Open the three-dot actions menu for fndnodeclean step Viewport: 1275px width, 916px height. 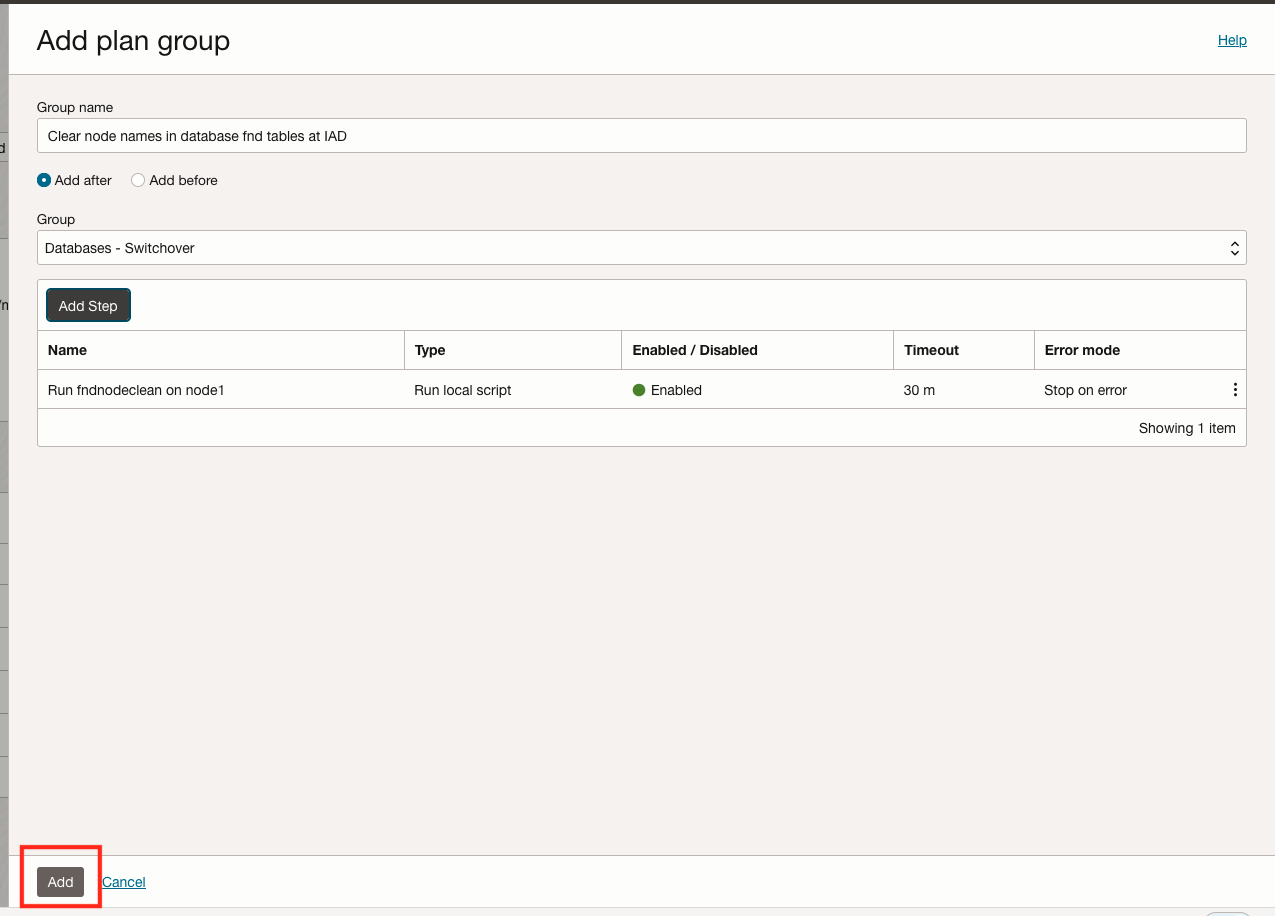(x=1235, y=390)
